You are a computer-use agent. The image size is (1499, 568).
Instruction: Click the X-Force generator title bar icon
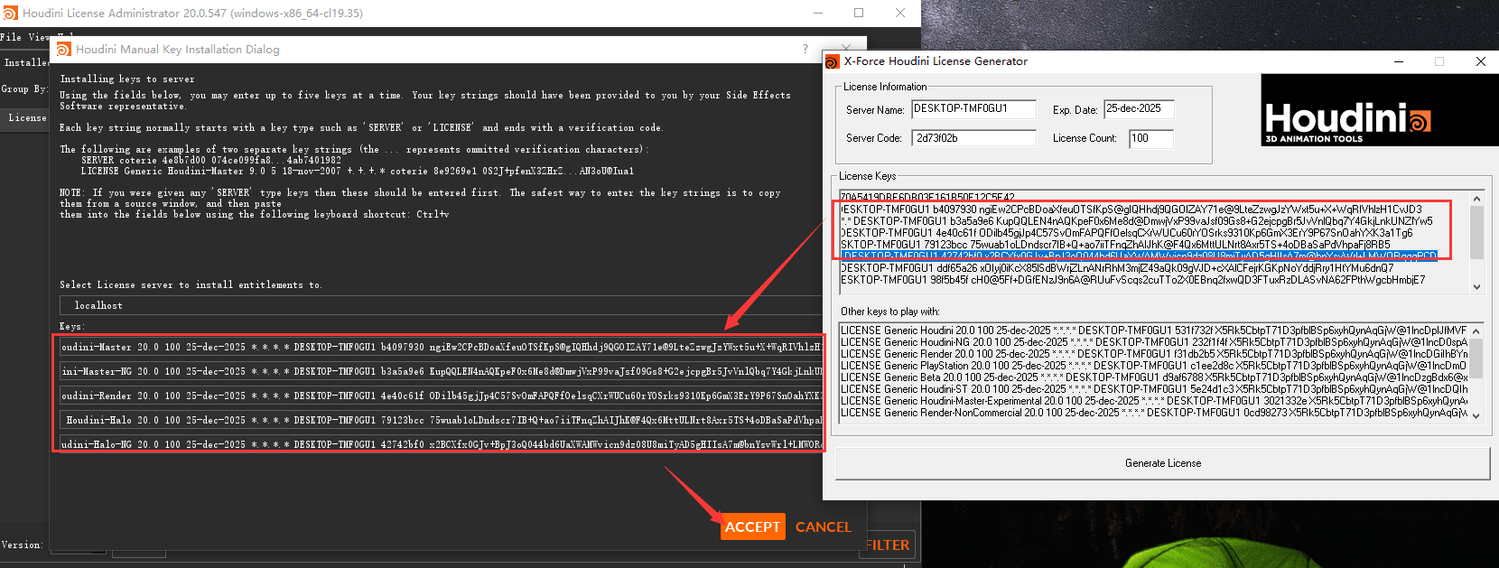[833, 61]
